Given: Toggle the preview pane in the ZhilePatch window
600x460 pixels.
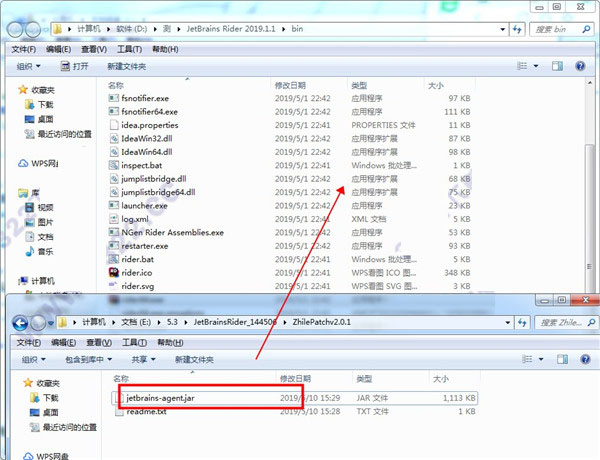Looking at the screenshot, I should (562, 359).
